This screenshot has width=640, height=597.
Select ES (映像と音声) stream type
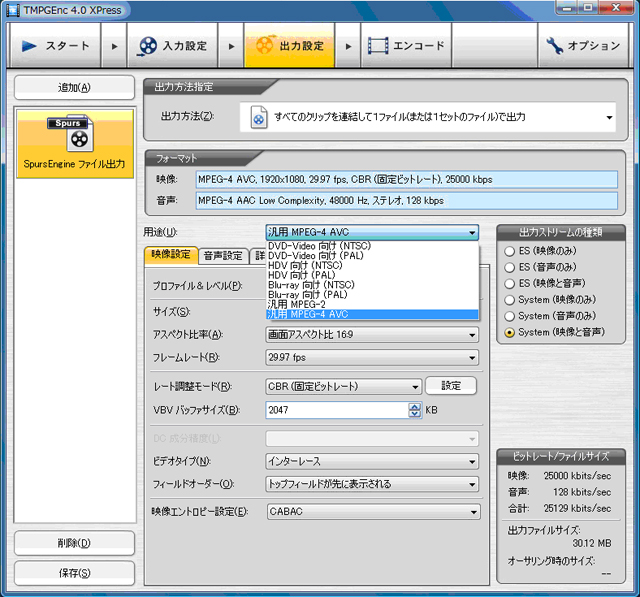tap(509, 284)
